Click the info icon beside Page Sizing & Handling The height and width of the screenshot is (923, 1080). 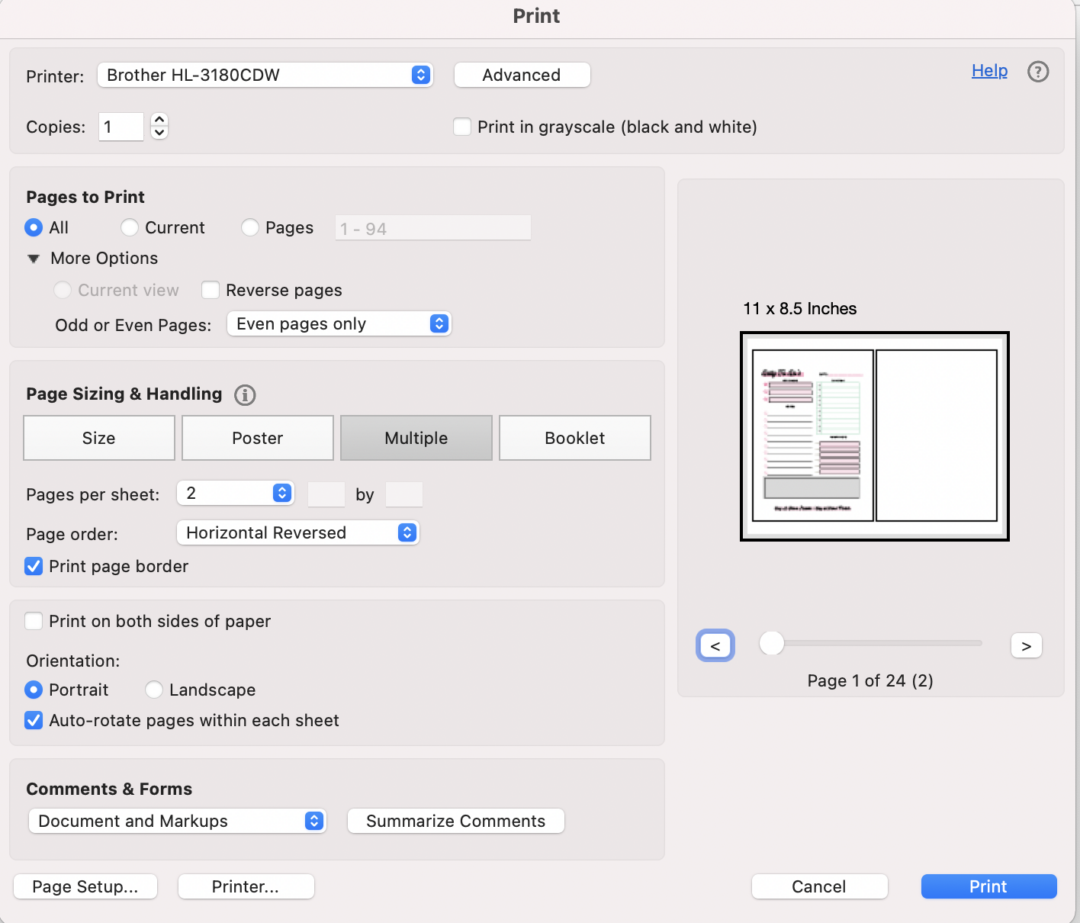click(244, 394)
